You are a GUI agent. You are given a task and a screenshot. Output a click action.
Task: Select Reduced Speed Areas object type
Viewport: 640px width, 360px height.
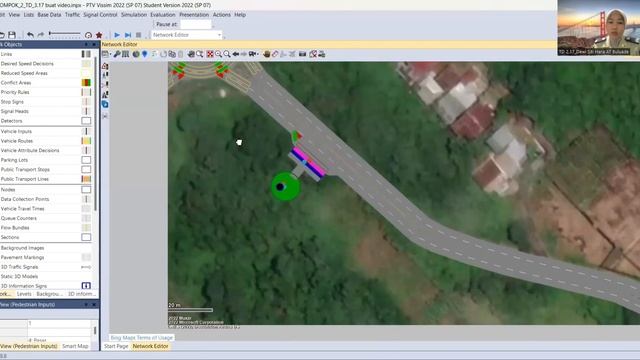[24, 73]
